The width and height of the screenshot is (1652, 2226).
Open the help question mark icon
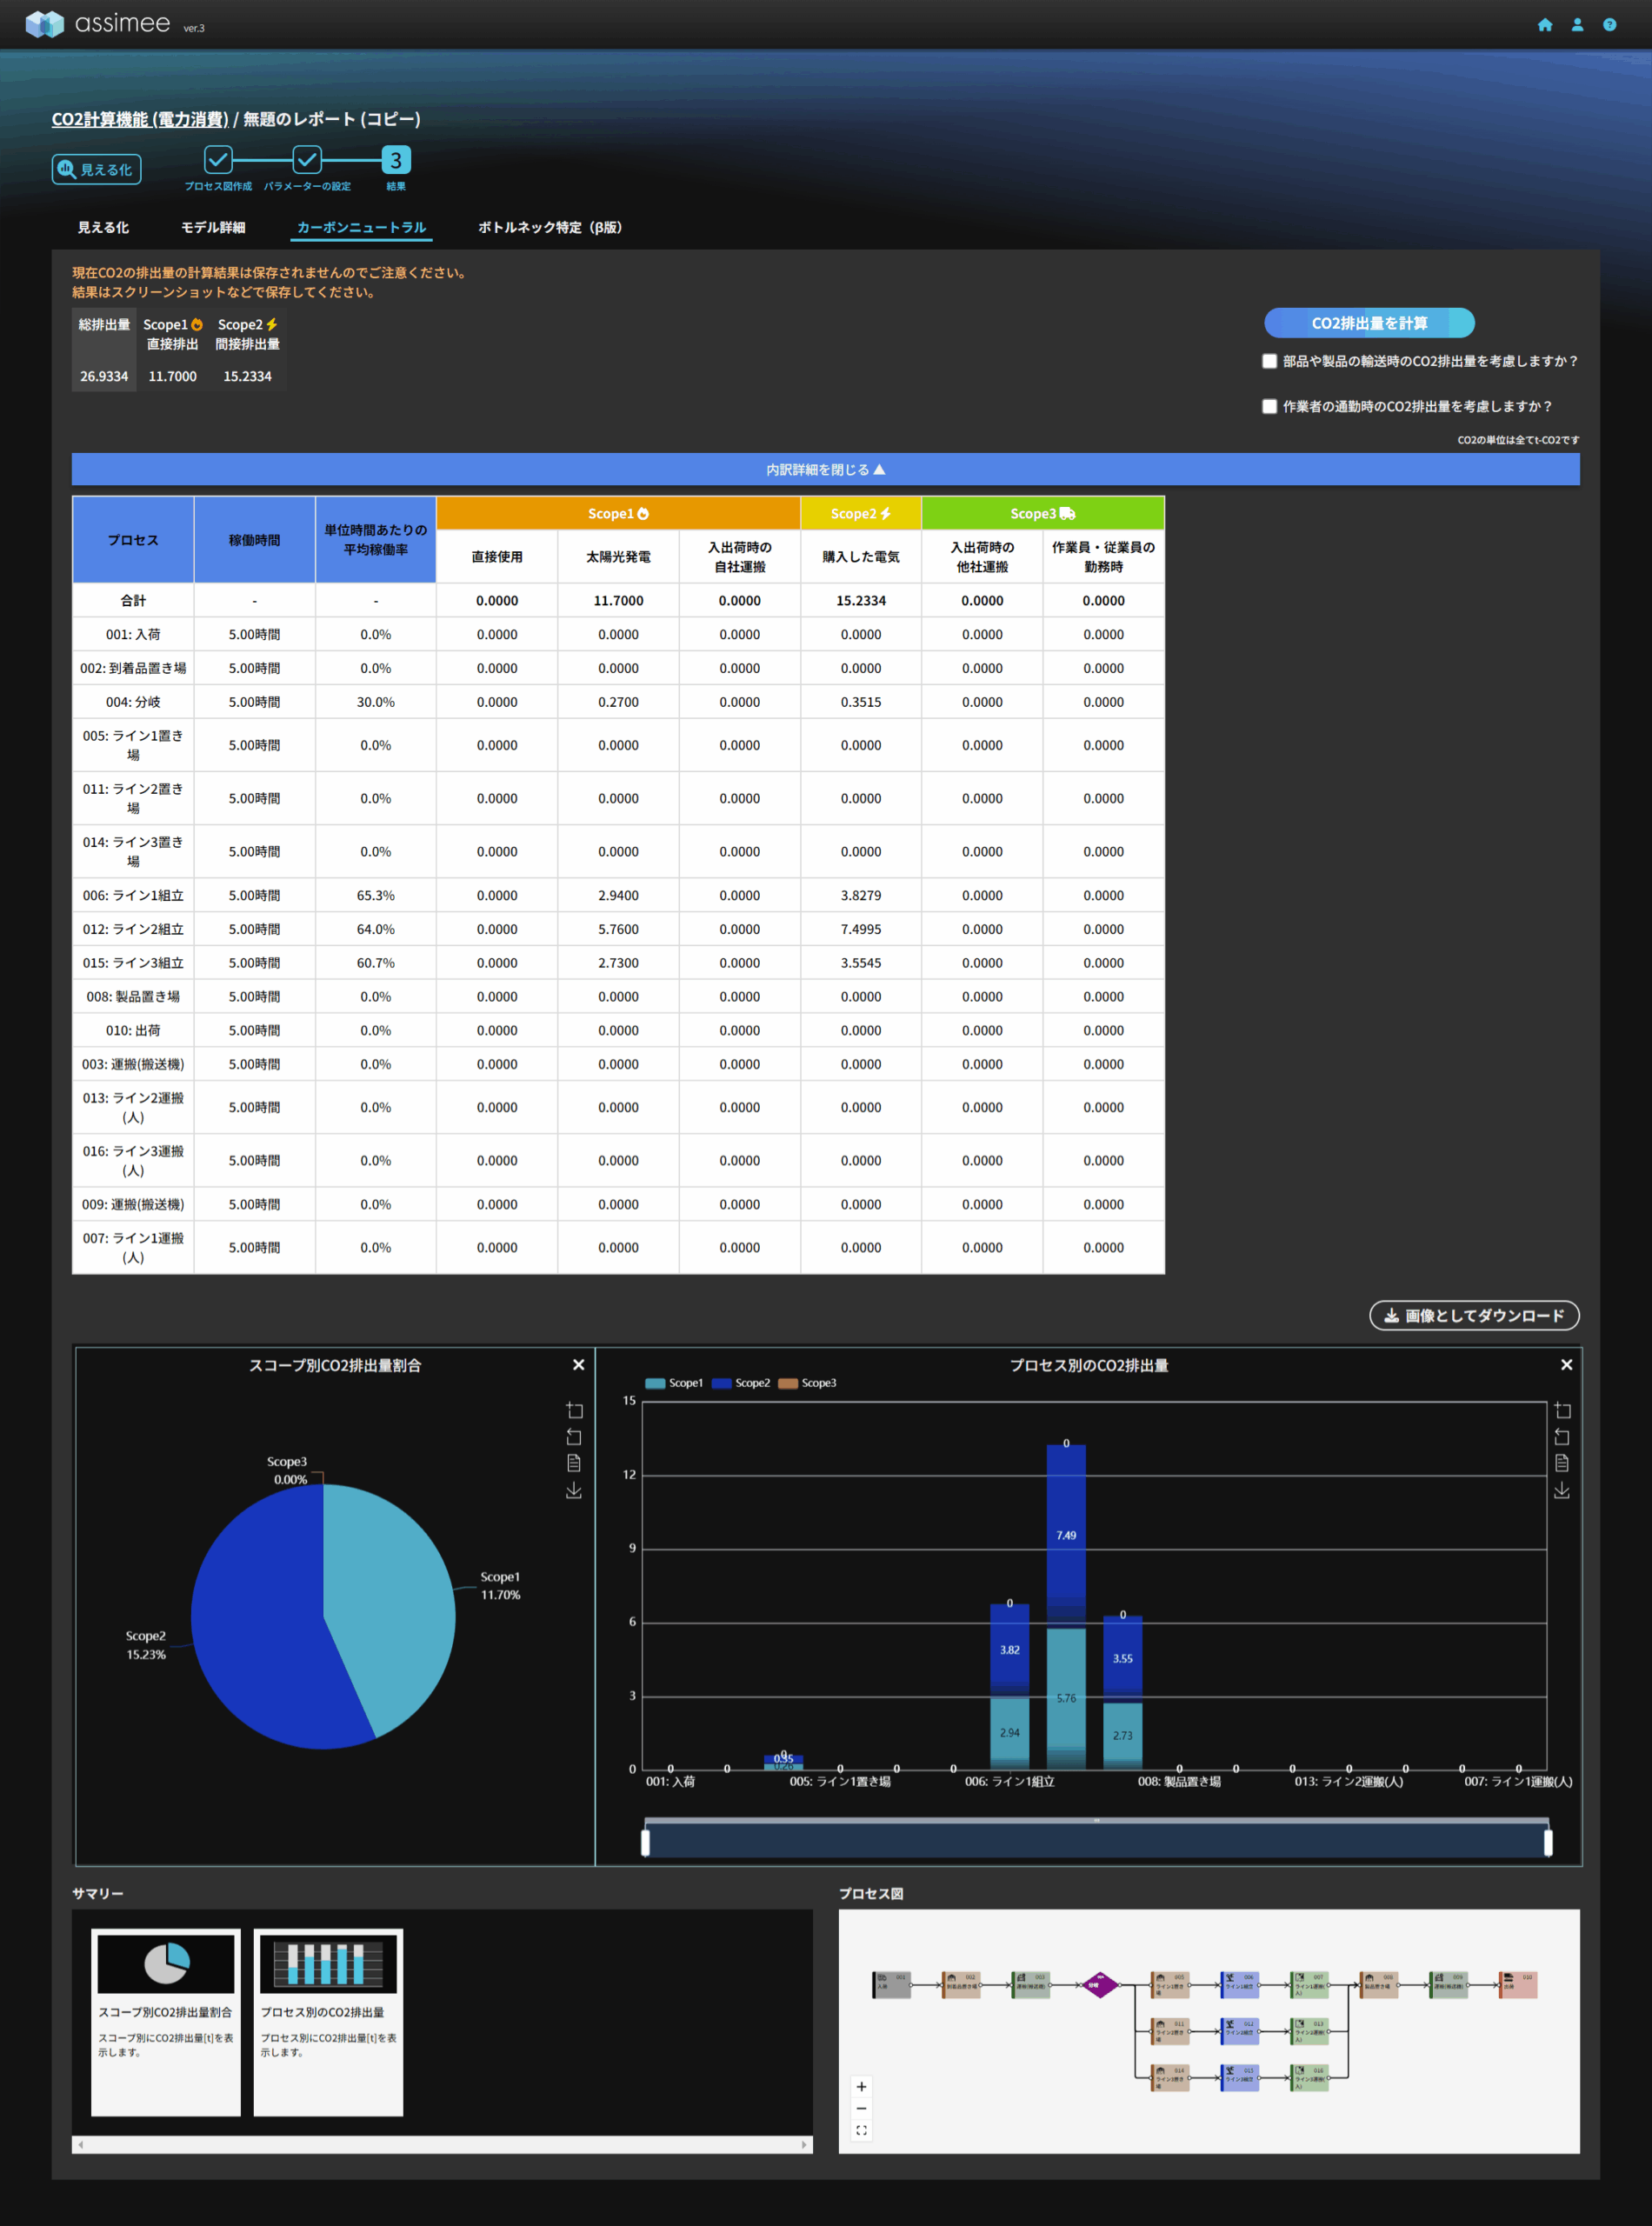[1609, 25]
